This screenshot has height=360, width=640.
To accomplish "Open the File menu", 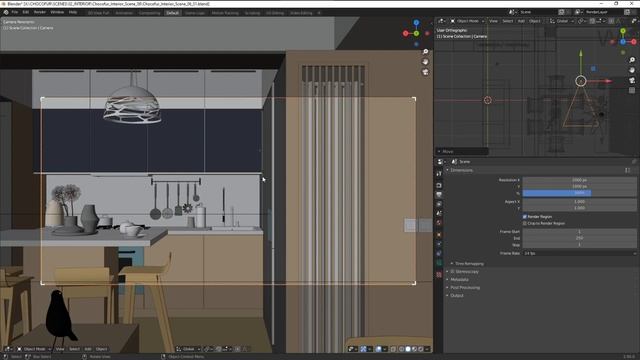I will [15, 12].
